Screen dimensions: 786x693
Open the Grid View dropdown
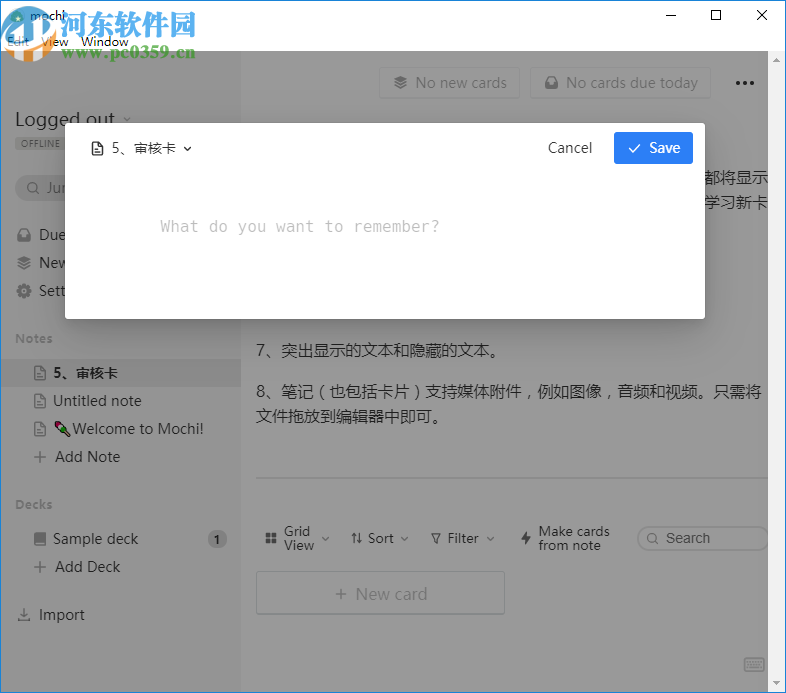pos(297,539)
